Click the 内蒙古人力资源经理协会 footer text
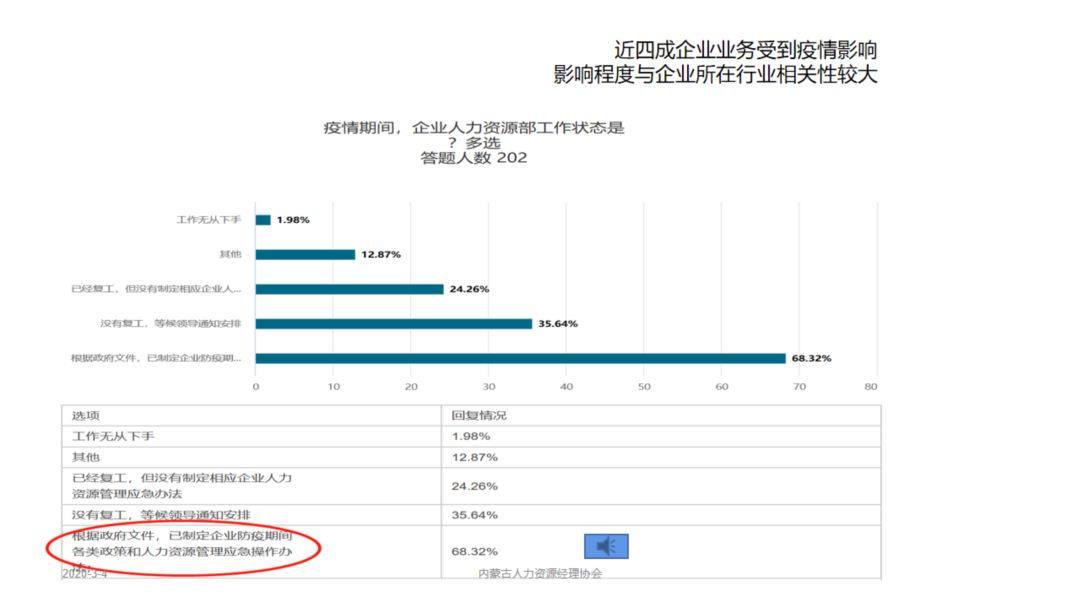 [540, 573]
